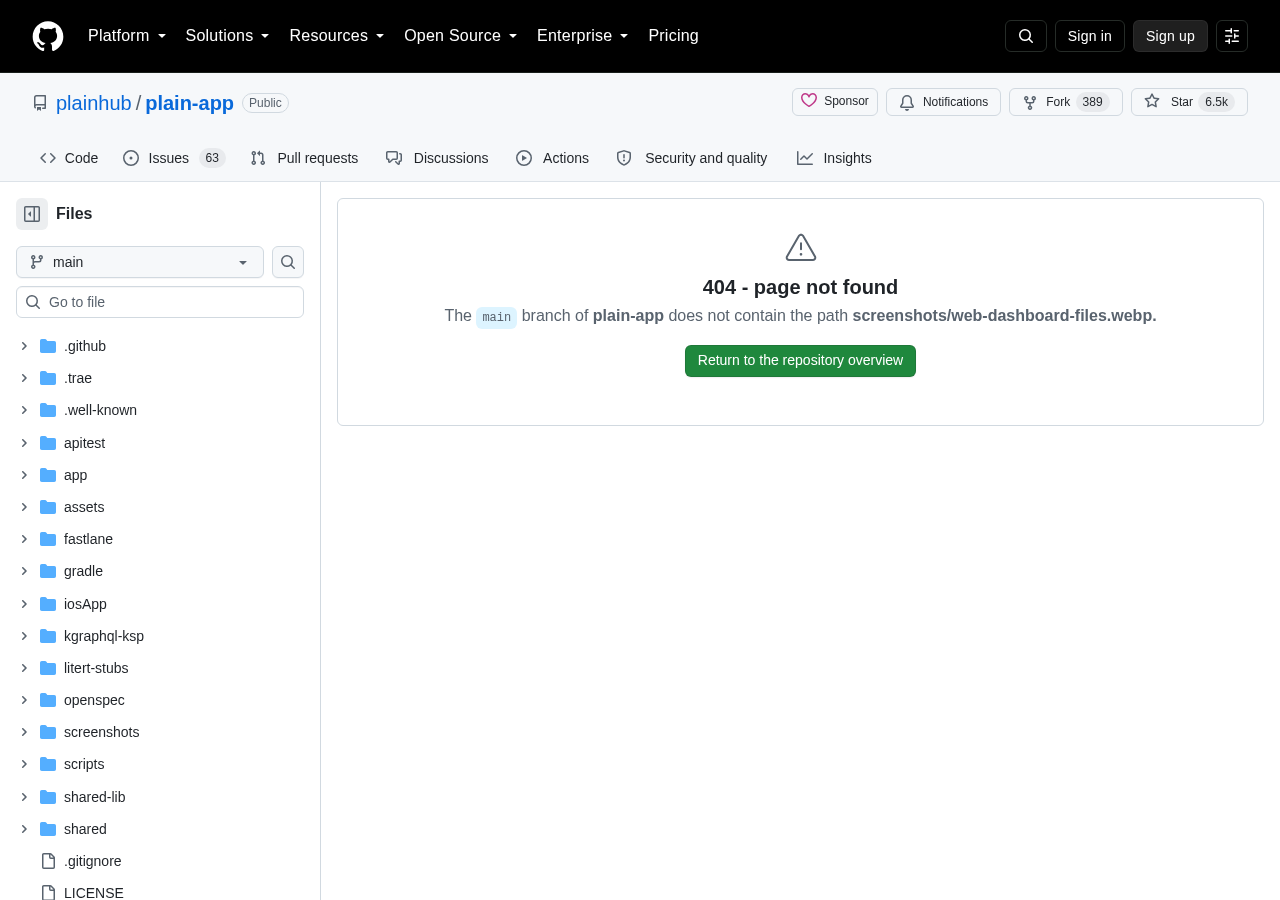Expand the app folder chevron
This screenshot has height=900, width=1280.
[24, 475]
